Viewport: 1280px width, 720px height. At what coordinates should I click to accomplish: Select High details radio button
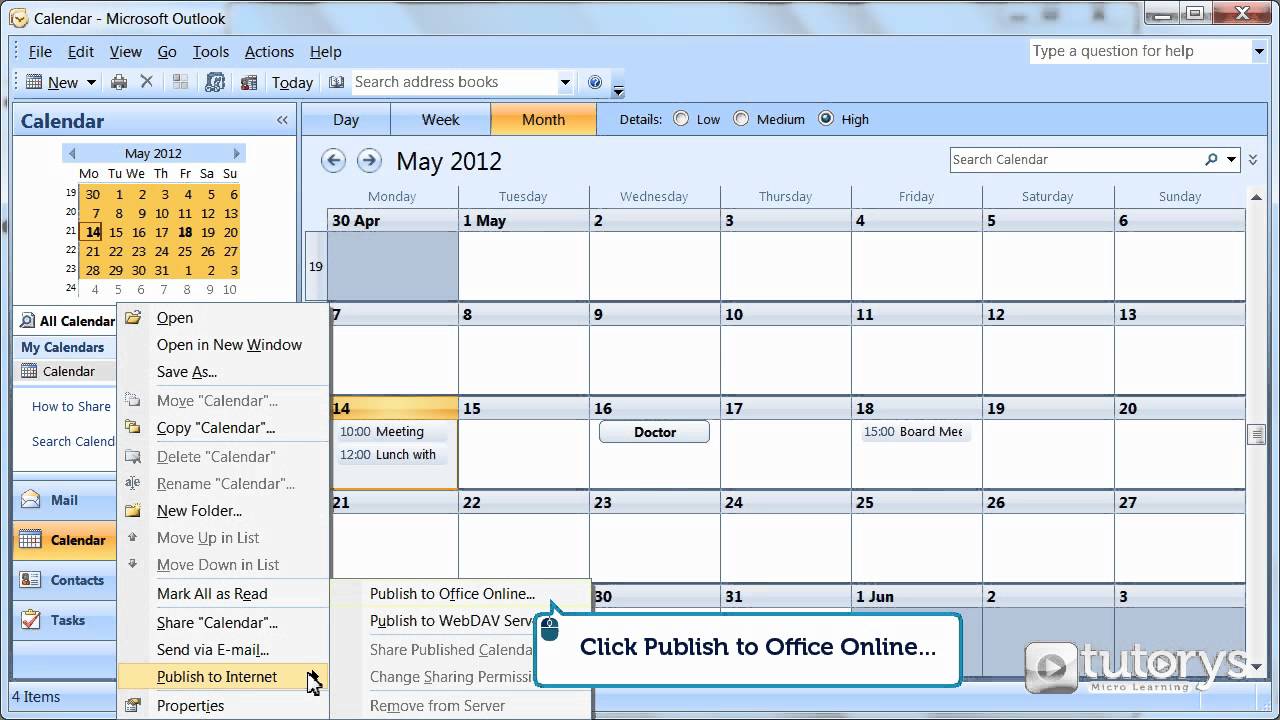coord(826,118)
